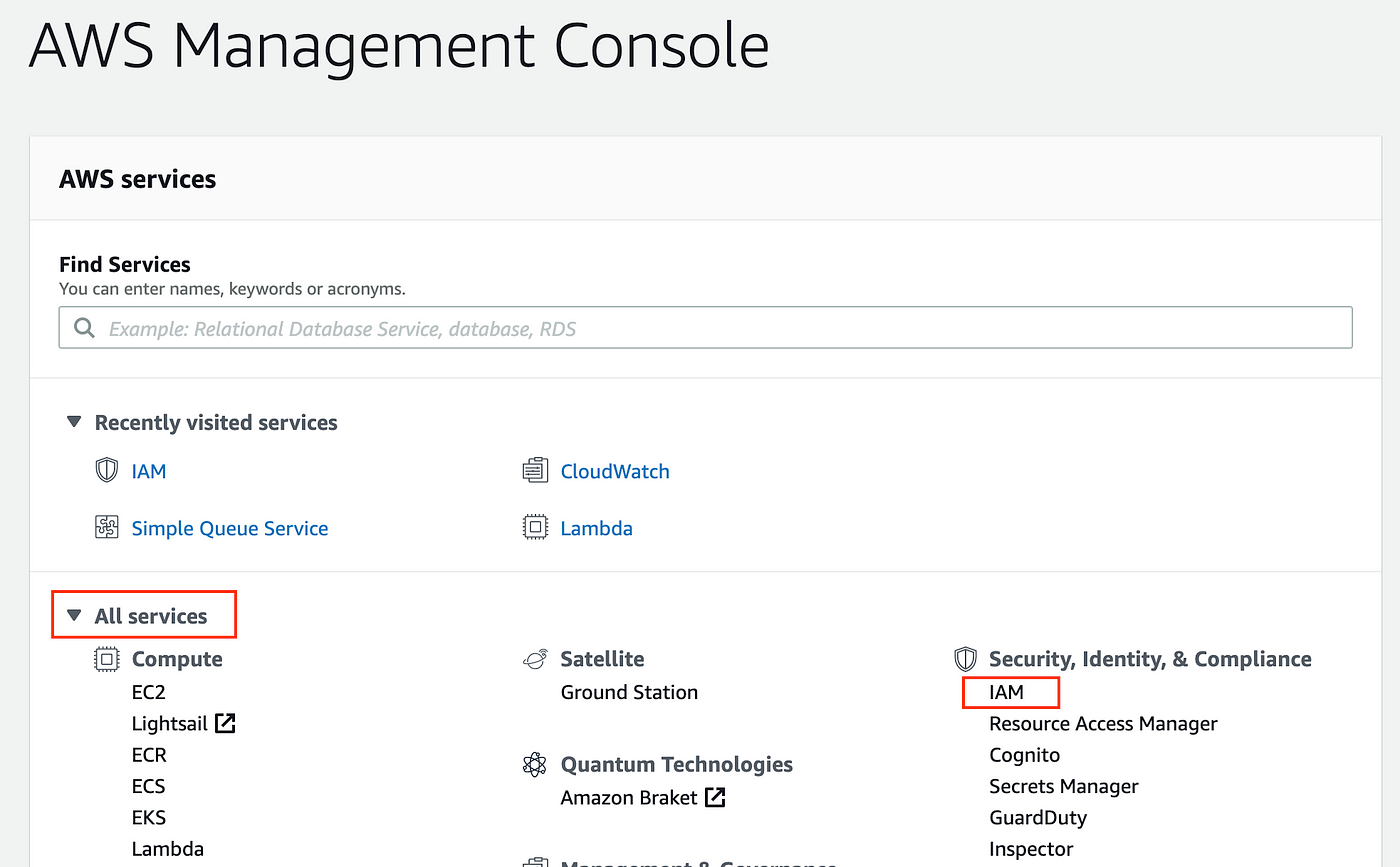Open Simple Queue Service link
The image size is (1400, 867).
point(230,528)
